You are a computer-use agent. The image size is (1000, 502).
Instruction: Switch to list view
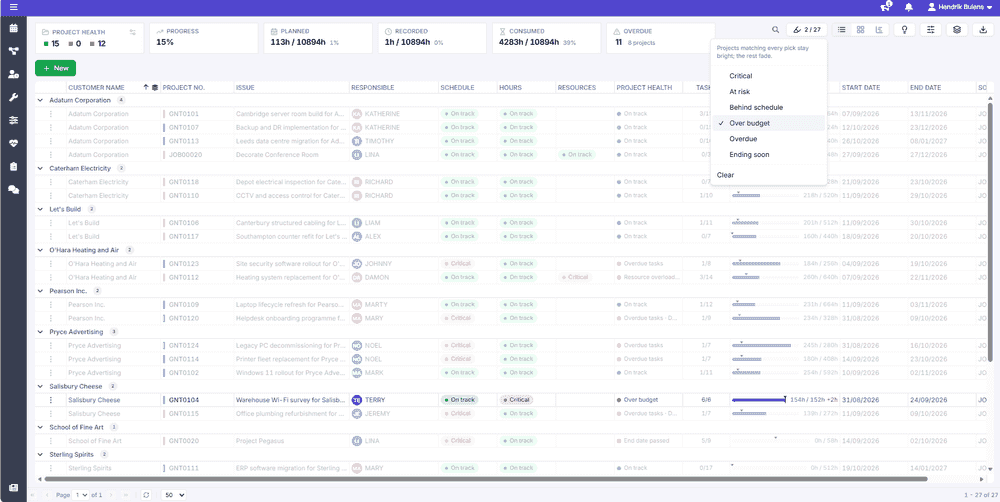tap(842, 29)
